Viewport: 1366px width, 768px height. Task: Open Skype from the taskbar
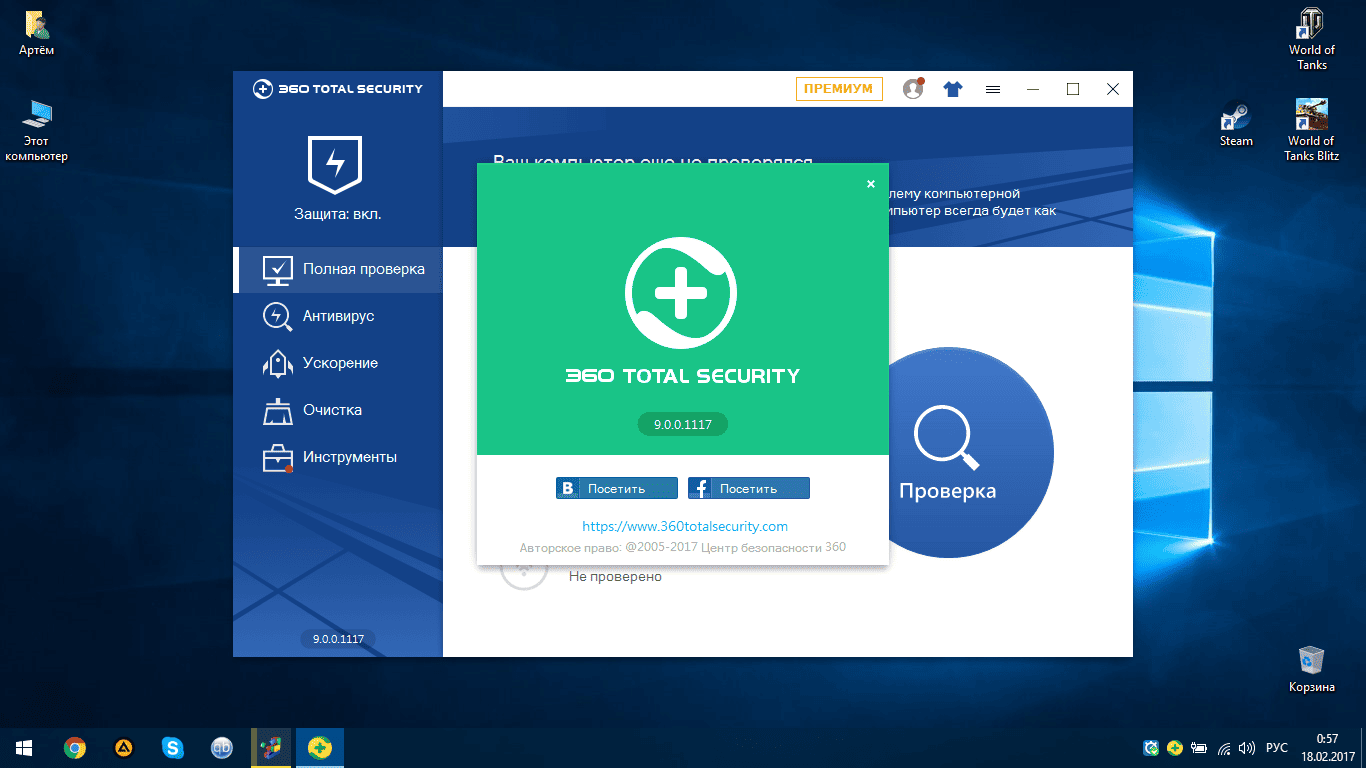click(x=173, y=747)
